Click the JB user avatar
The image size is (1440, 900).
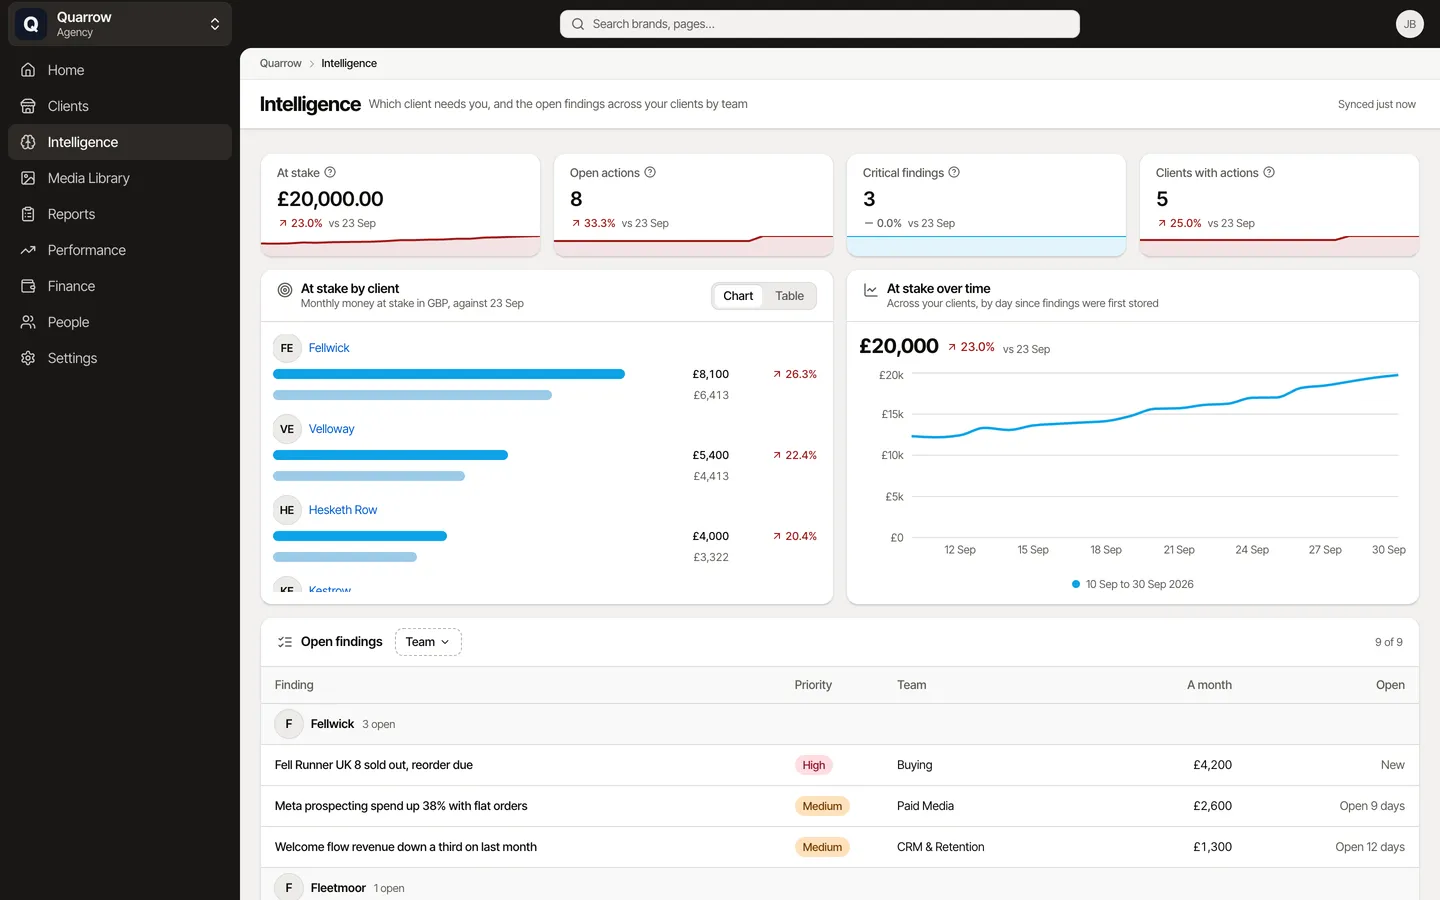1410,24
